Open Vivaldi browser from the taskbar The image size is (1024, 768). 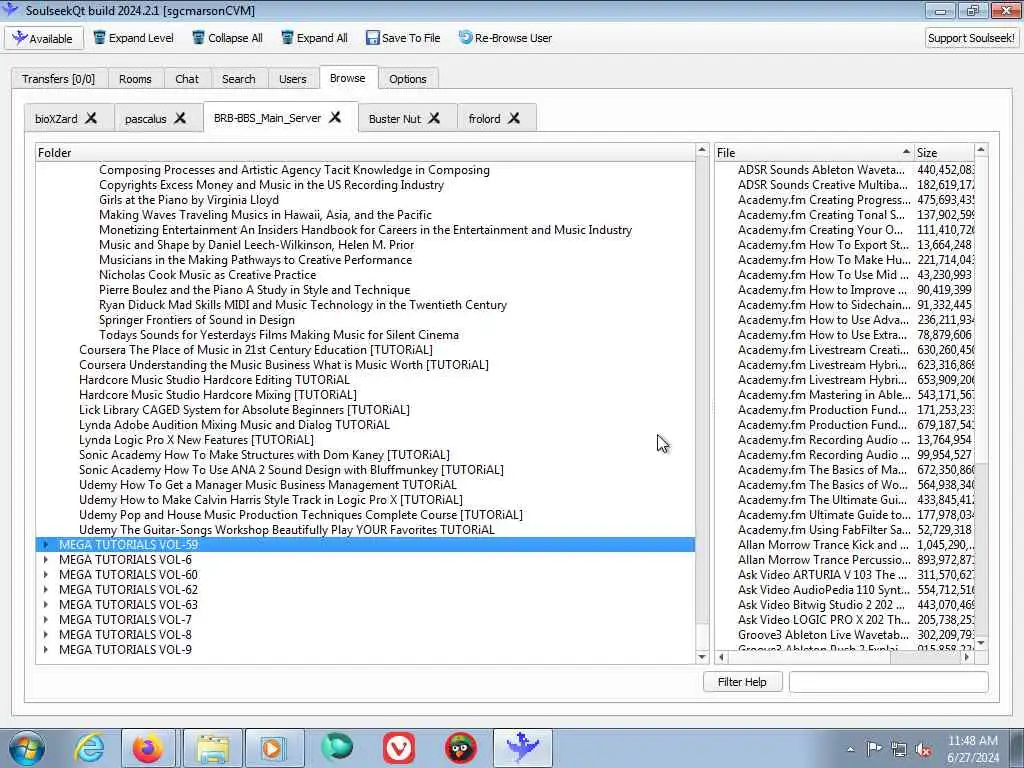pos(399,748)
